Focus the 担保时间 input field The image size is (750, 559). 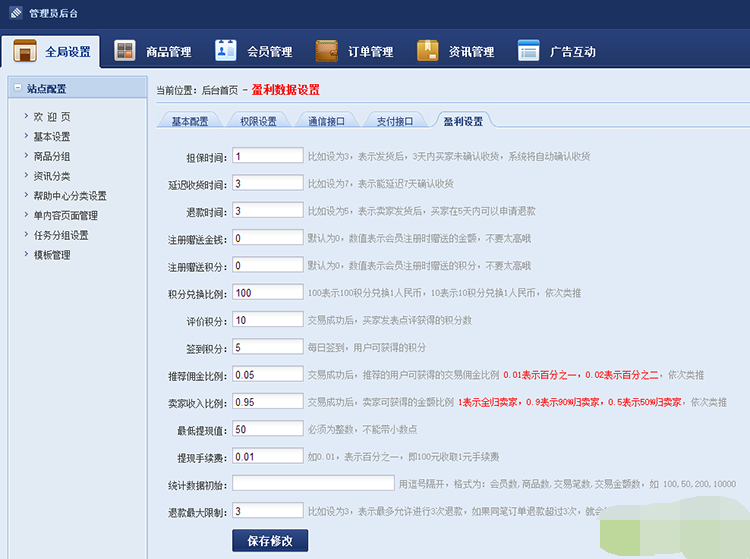pyautogui.click(x=268, y=155)
